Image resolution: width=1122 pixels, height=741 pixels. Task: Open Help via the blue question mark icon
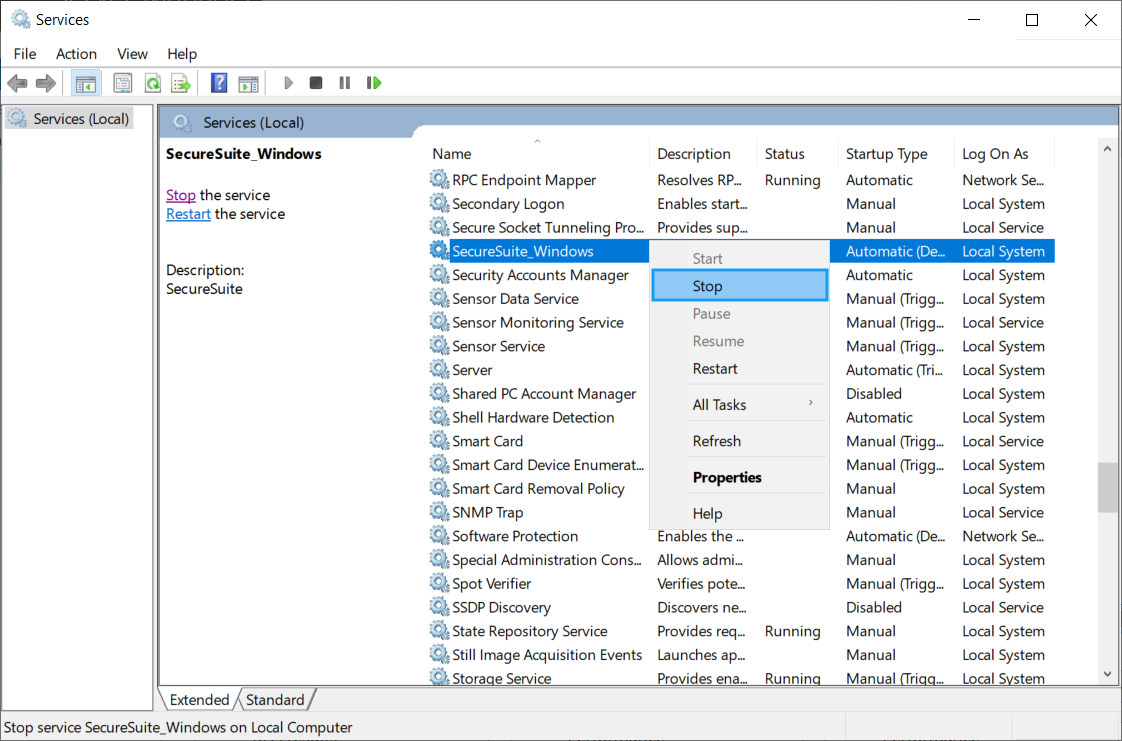coord(219,83)
